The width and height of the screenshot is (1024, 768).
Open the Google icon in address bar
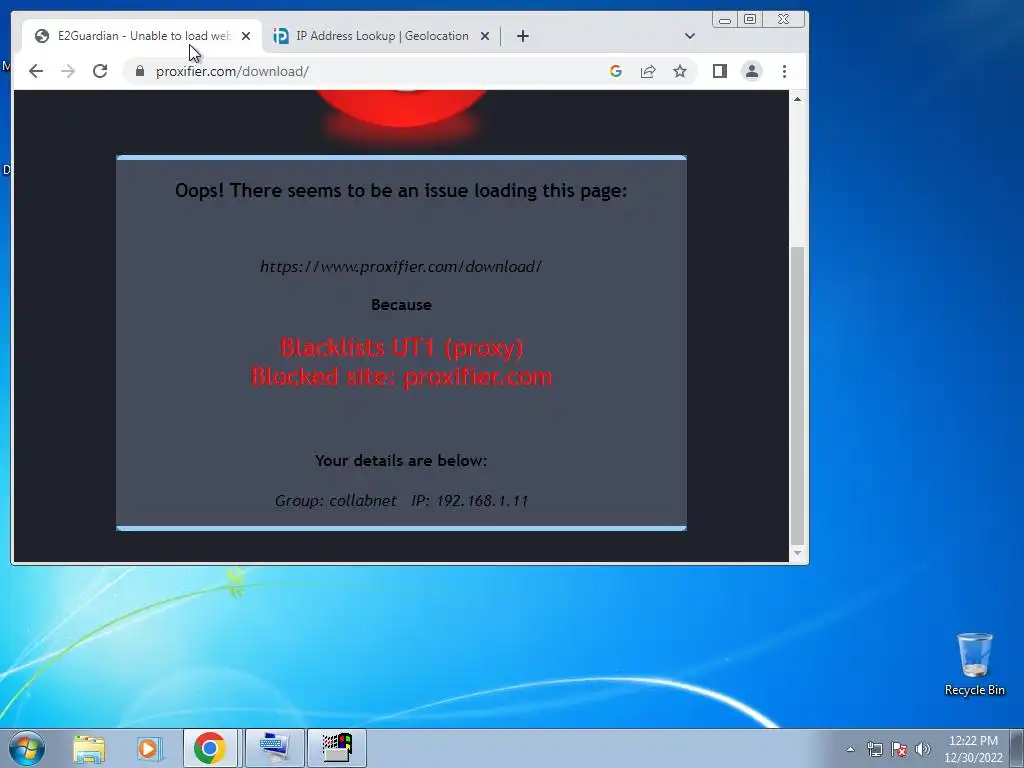616,71
